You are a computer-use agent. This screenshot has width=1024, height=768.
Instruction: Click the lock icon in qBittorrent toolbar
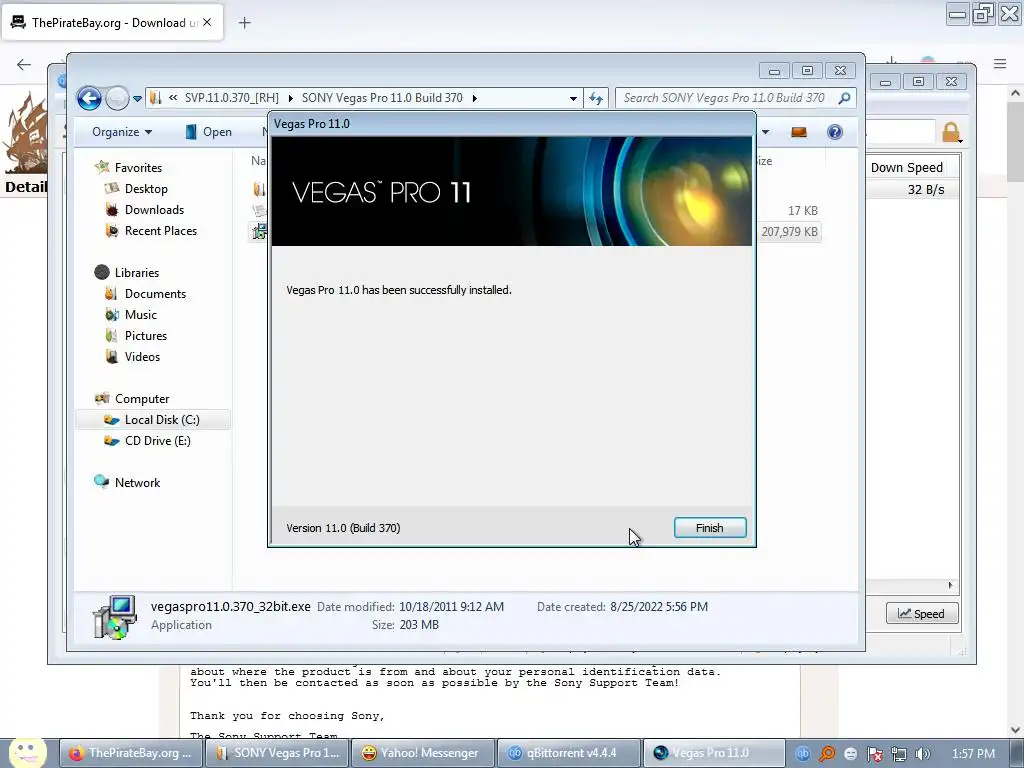pyautogui.click(x=951, y=133)
